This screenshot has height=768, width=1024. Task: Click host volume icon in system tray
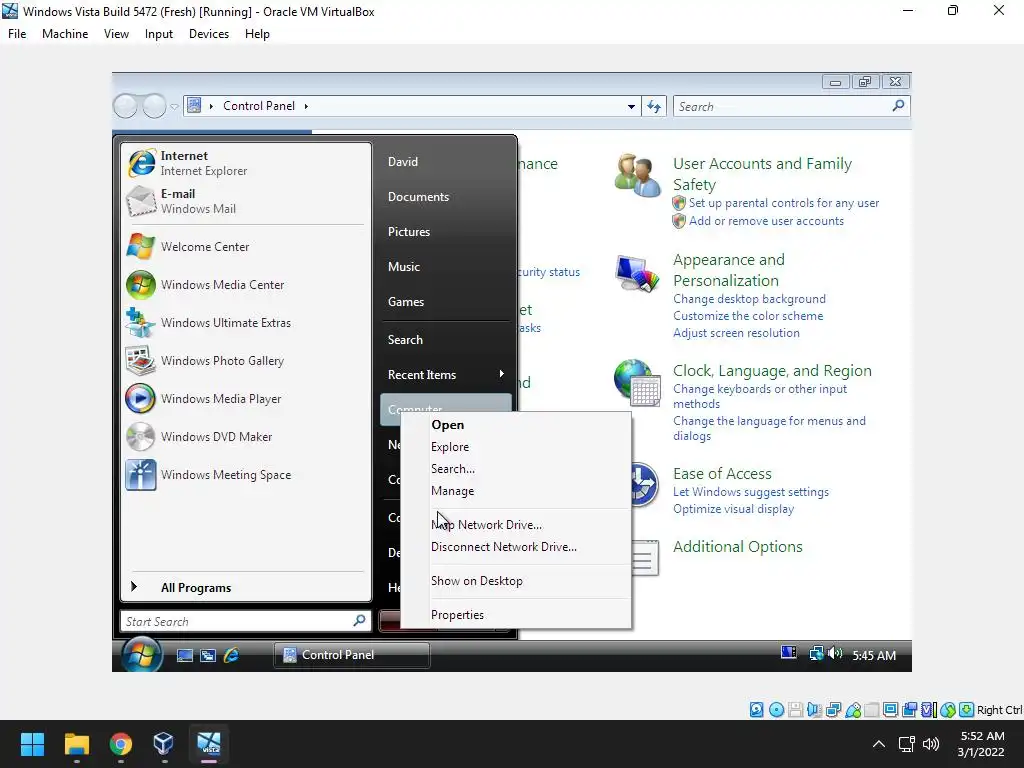931,744
